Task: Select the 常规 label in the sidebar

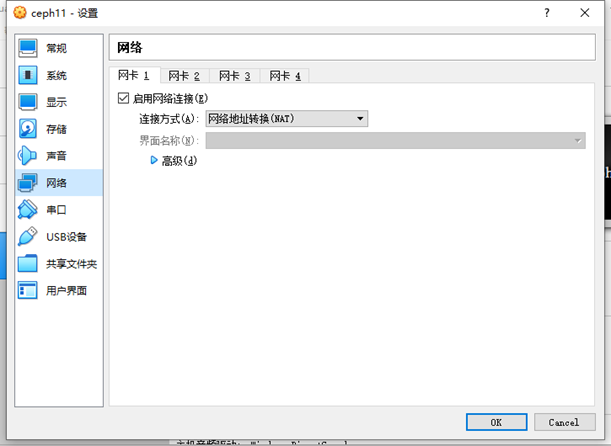Action: tap(57, 48)
